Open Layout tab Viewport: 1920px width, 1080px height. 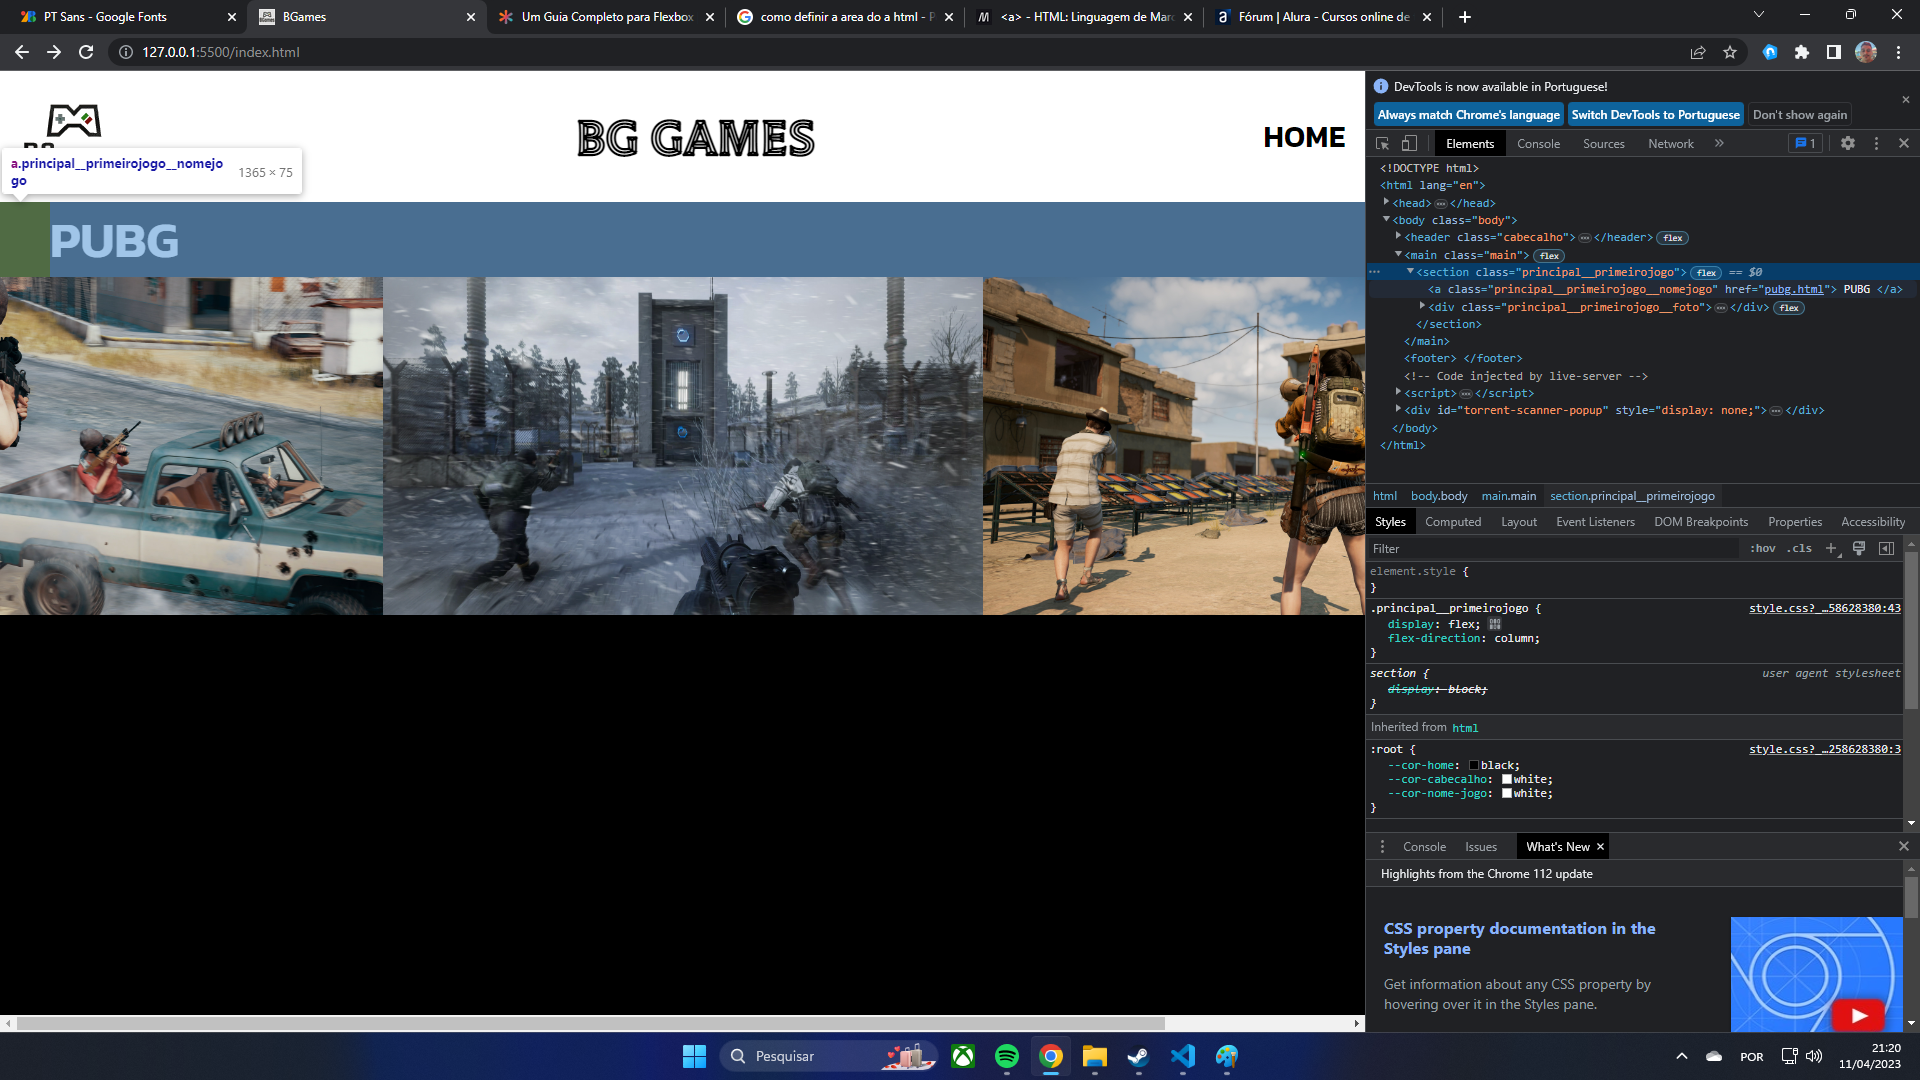click(1519, 522)
